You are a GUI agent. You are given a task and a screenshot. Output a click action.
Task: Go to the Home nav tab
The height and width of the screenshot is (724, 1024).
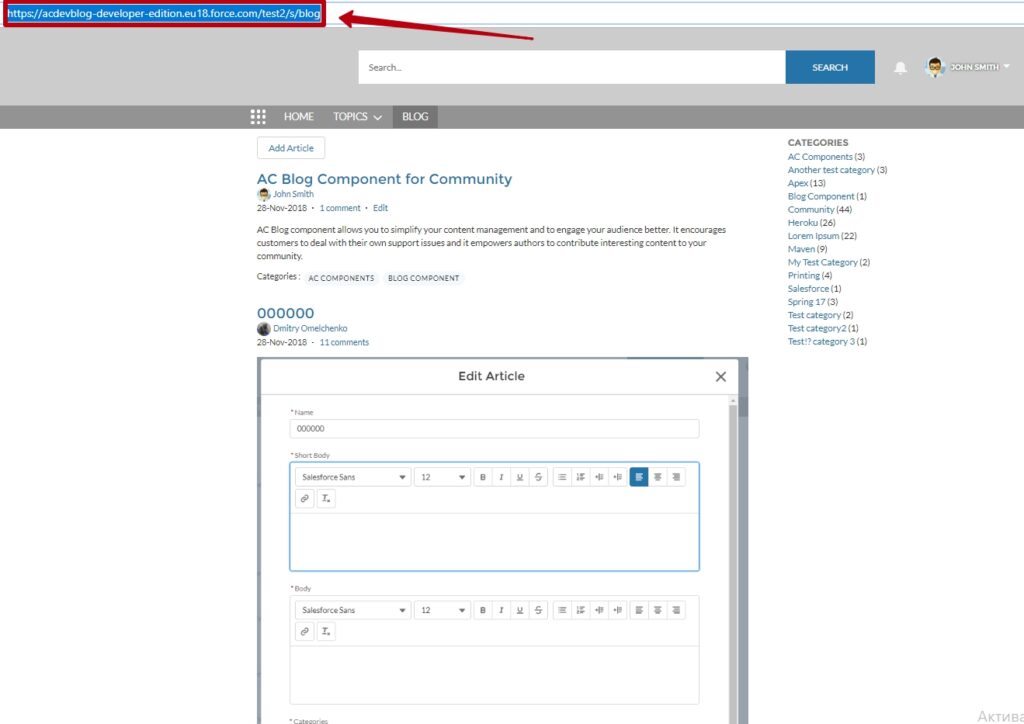pos(298,117)
